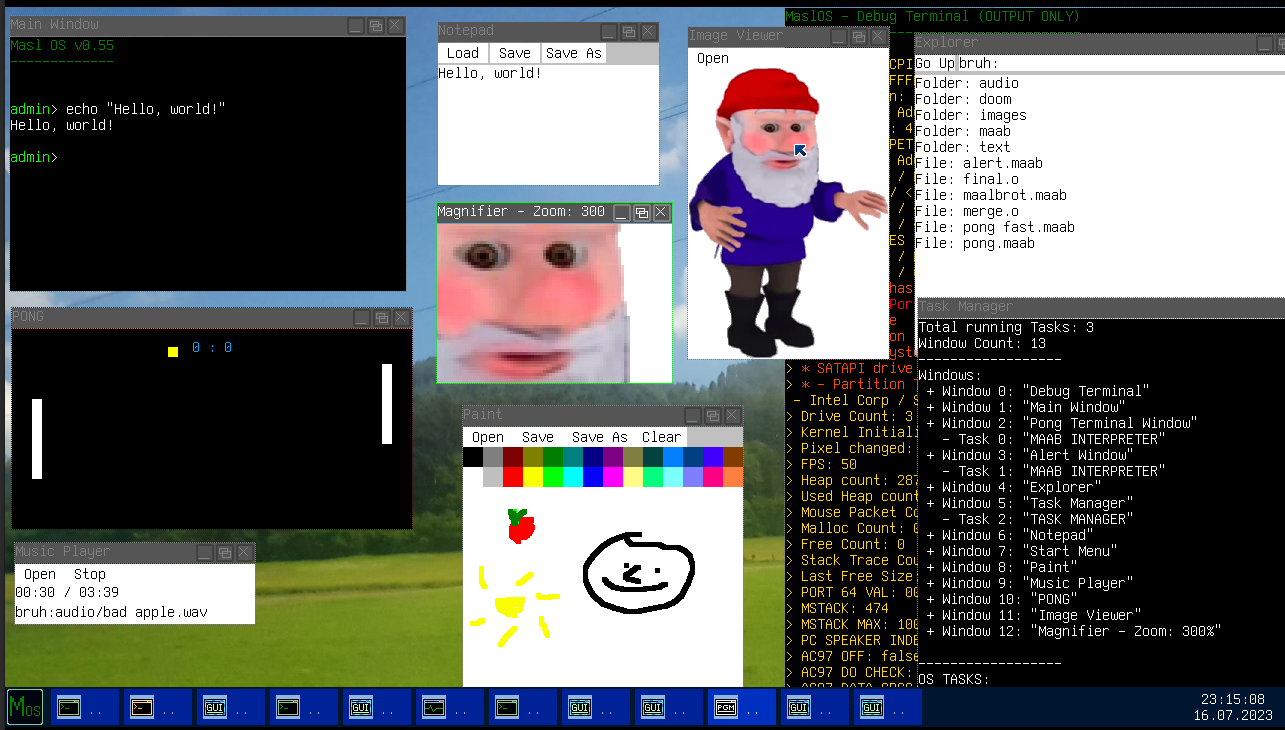Close the Music Player window

click(244, 552)
